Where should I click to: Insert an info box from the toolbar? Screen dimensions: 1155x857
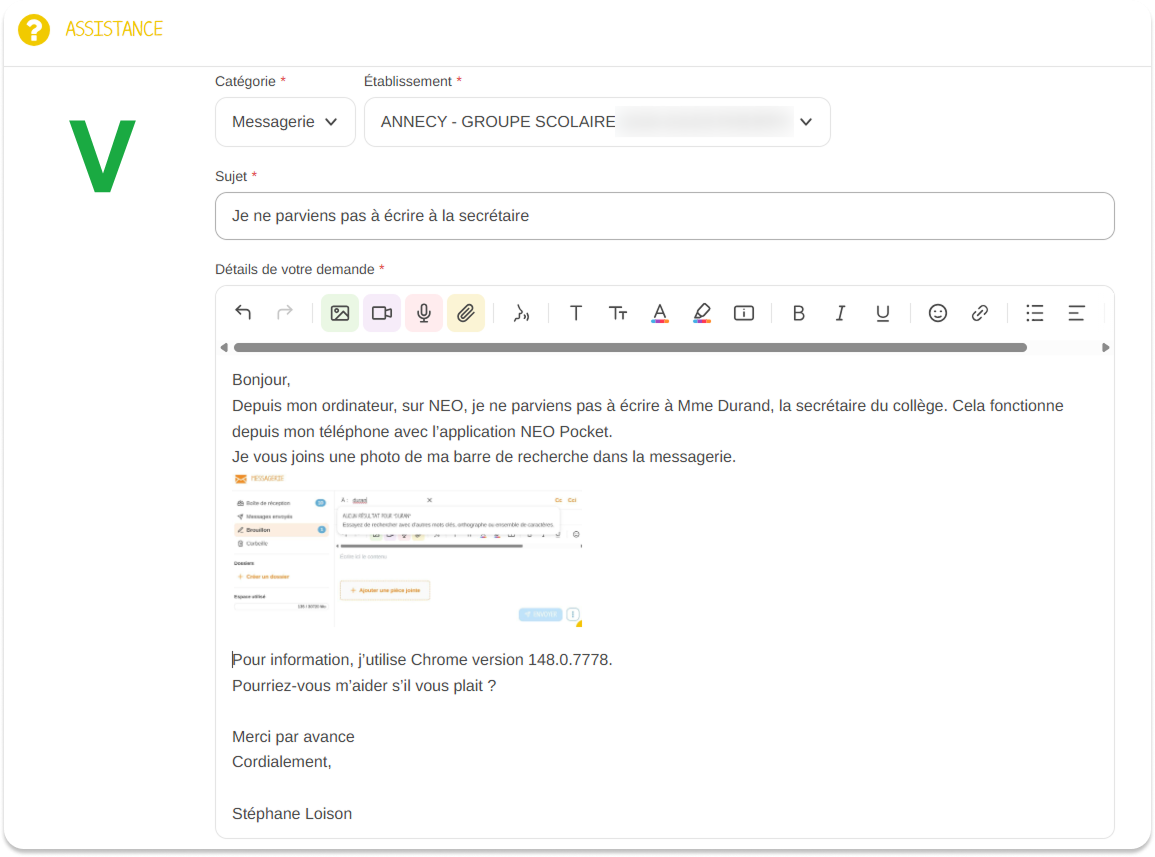(744, 313)
